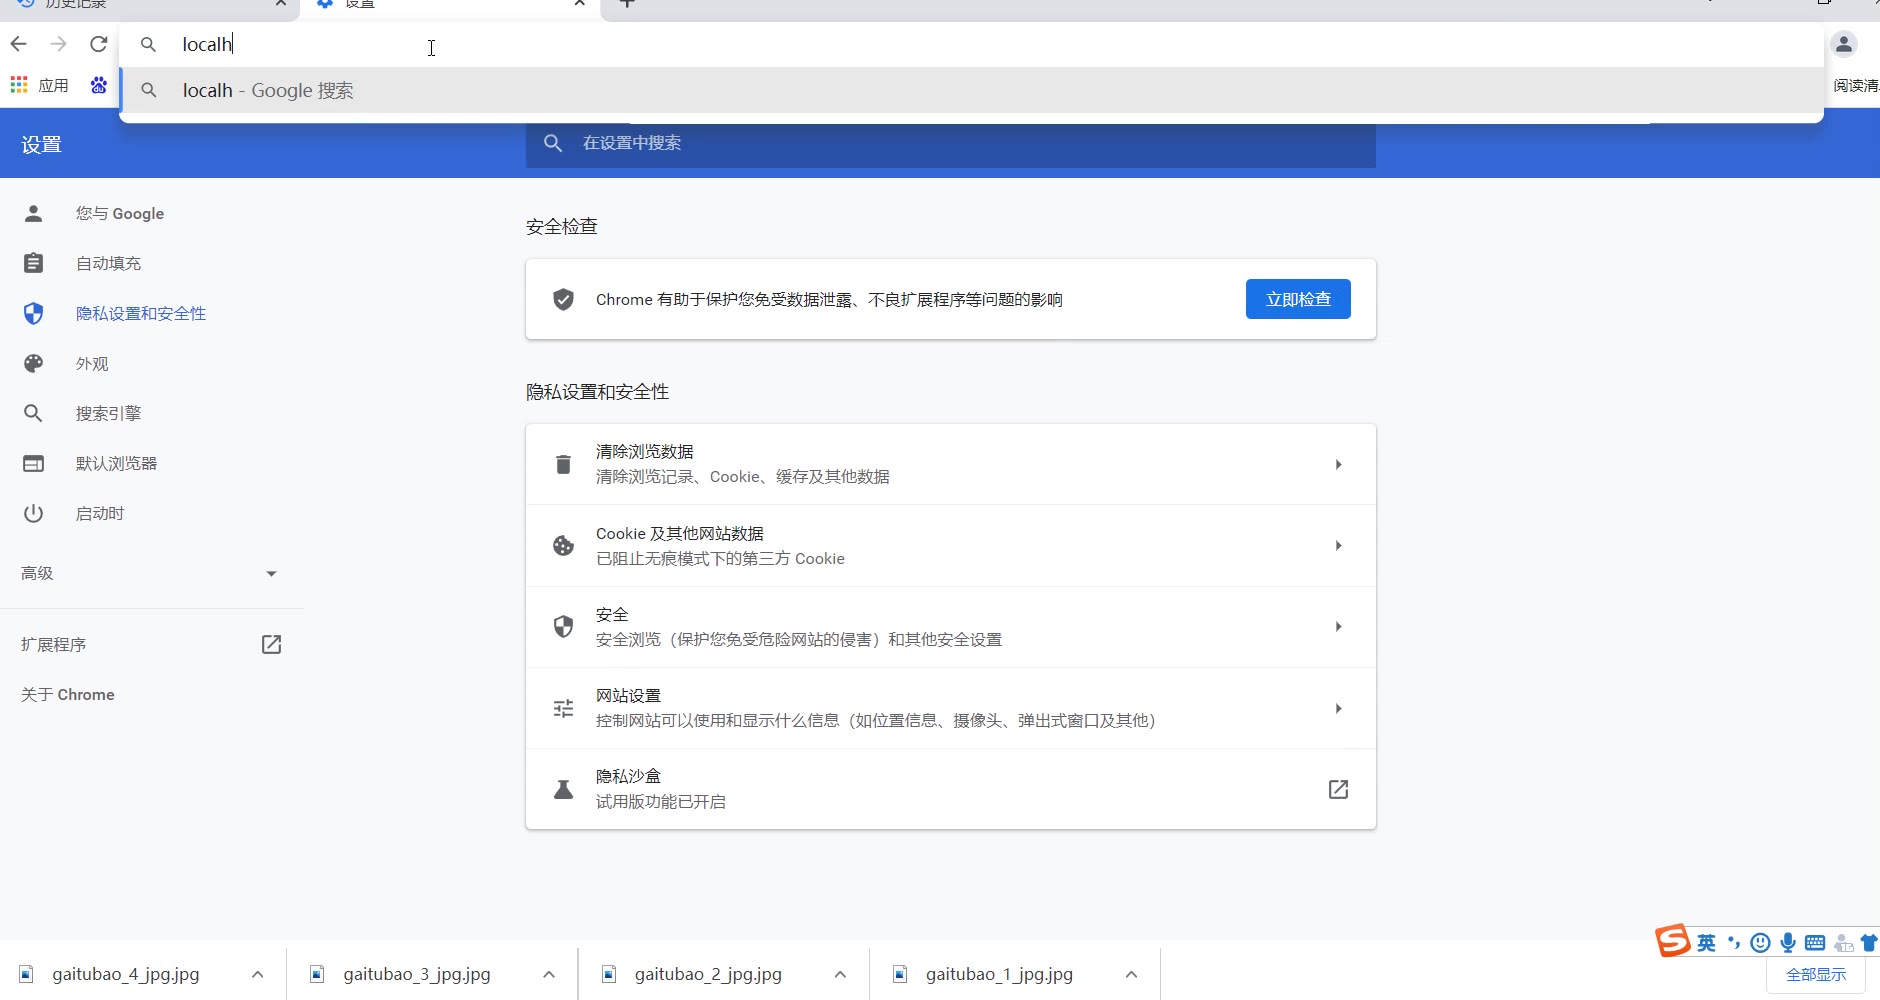1880x1000 pixels.
Task: Open downloaded file gaitubao_1_jpg.jpg
Action: [x=999, y=974]
